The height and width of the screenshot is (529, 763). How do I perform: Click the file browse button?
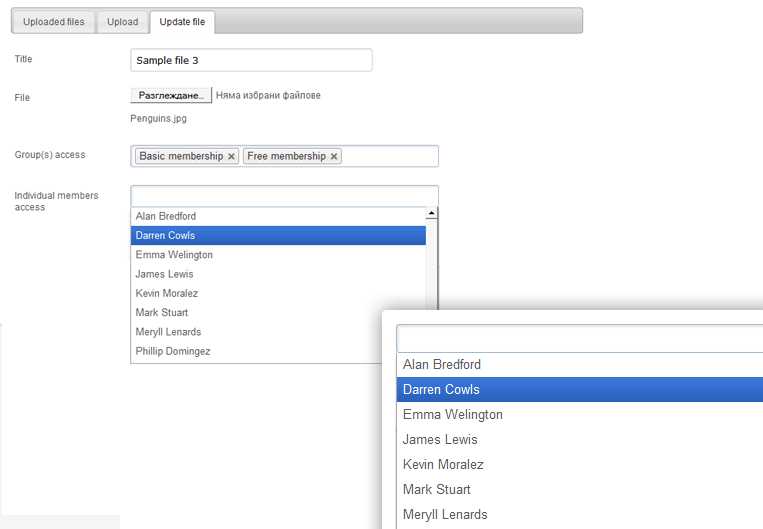point(171,95)
